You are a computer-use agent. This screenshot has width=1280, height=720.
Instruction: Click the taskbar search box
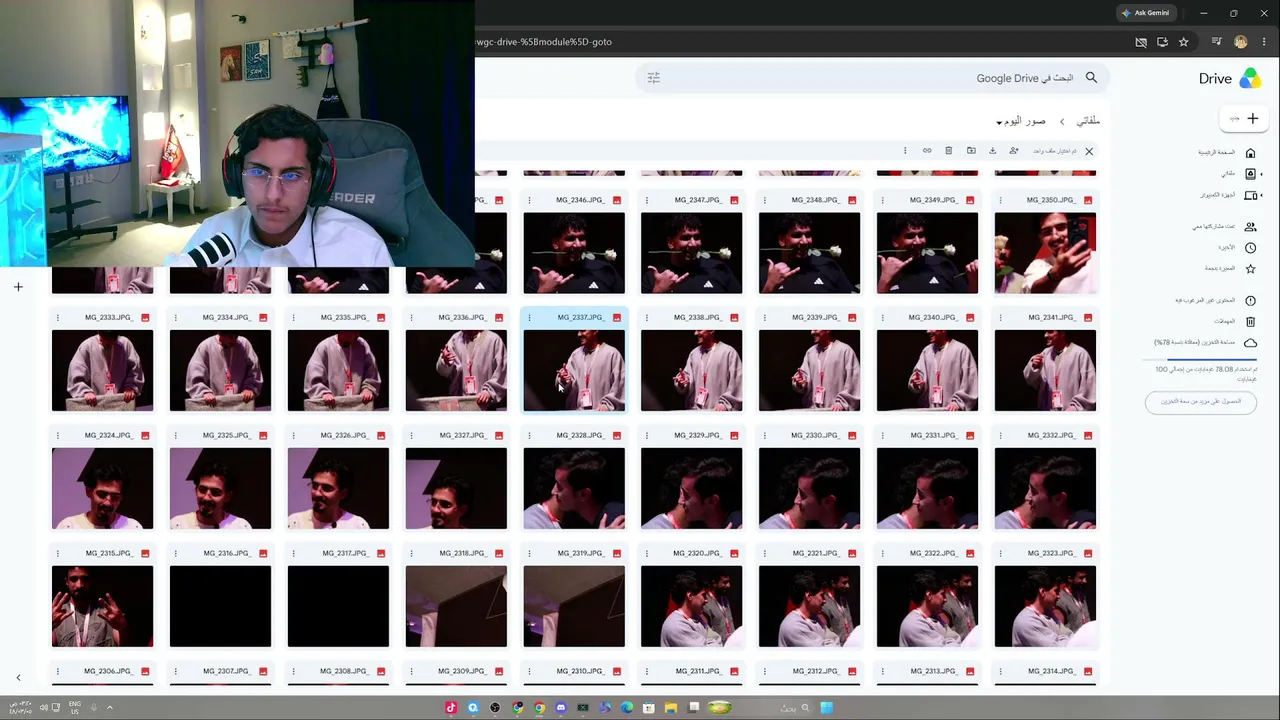point(795,708)
